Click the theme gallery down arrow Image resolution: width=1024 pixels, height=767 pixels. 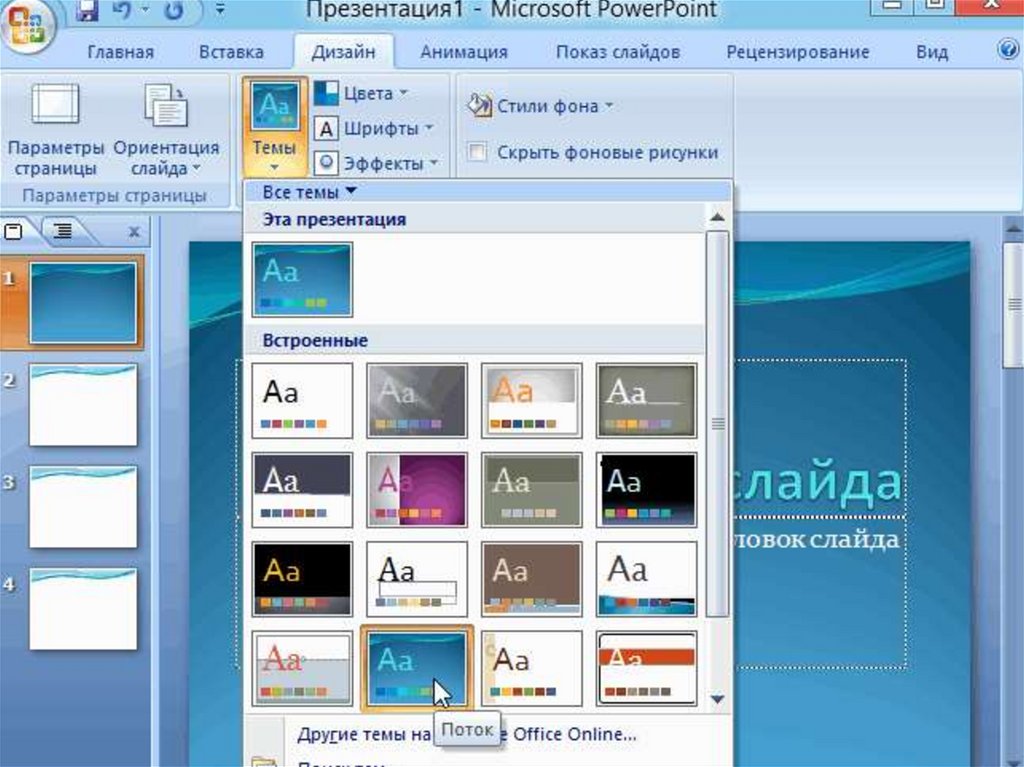point(717,699)
